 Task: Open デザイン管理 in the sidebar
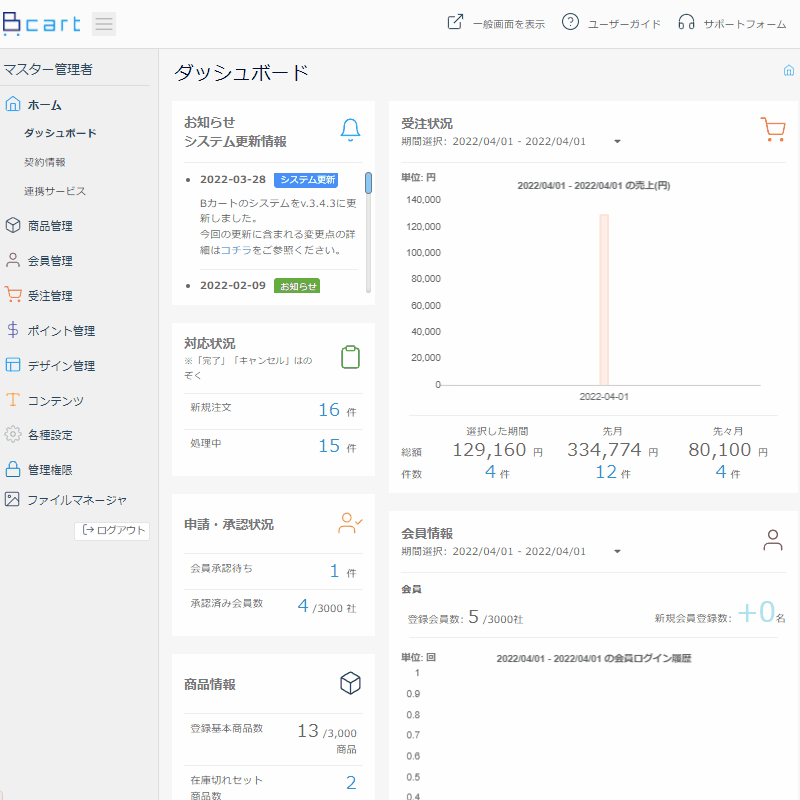click(x=61, y=365)
